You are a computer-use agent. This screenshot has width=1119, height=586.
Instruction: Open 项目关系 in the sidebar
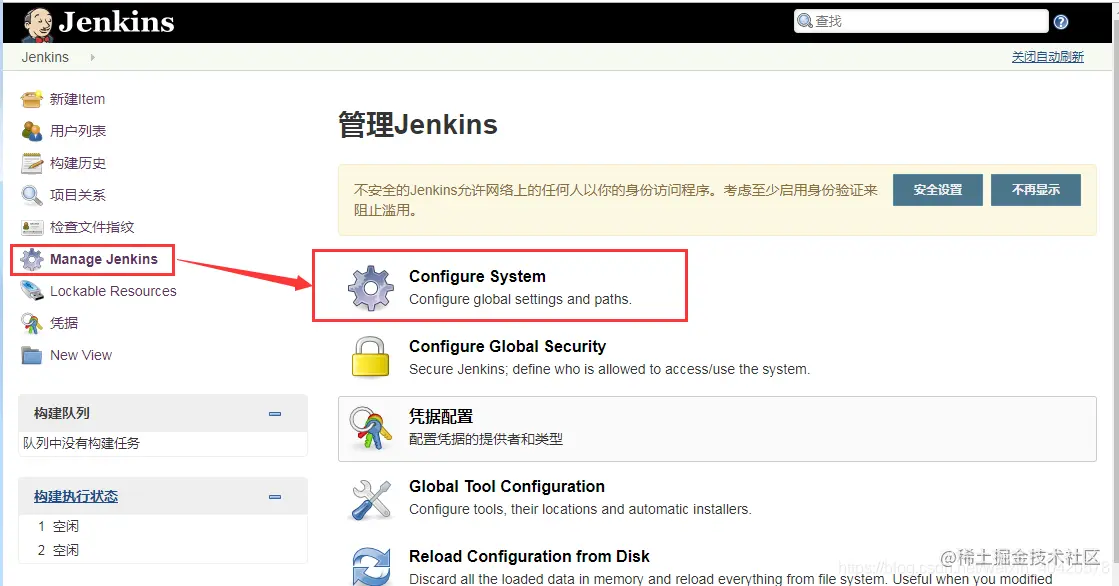pyautogui.click(x=78, y=195)
